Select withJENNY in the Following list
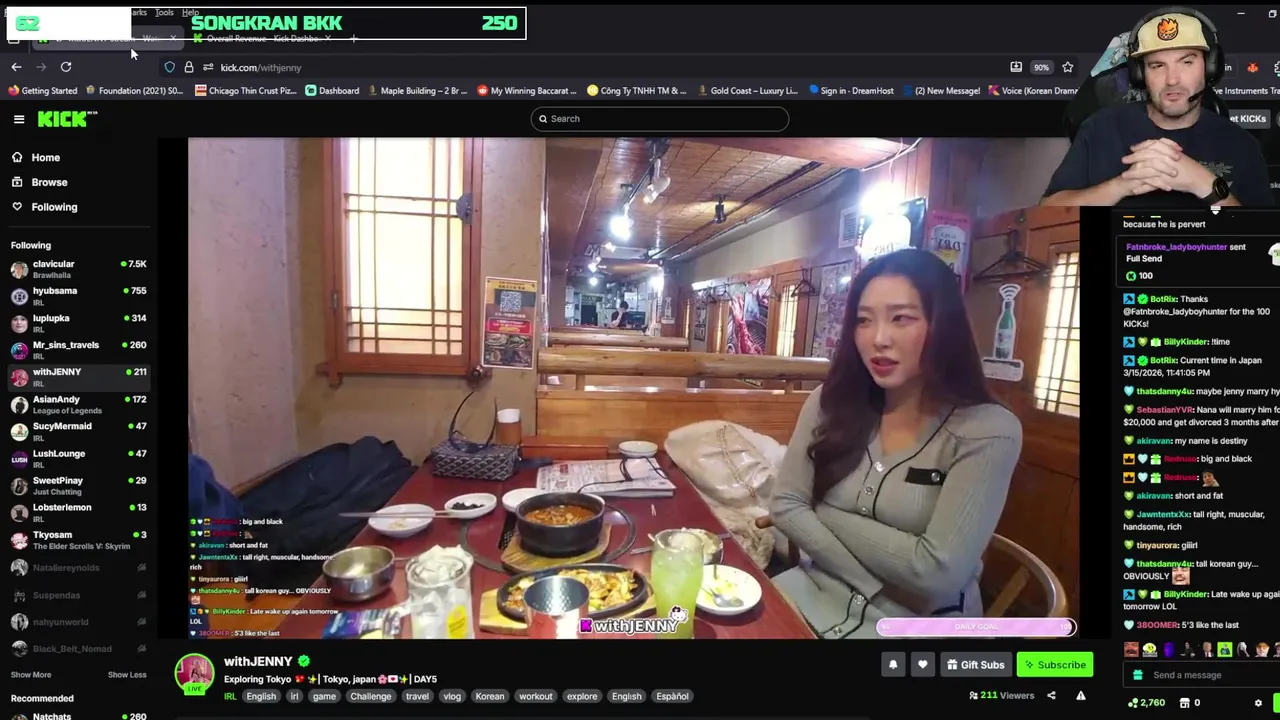The image size is (1280, 720). click(x=78, y=377)
